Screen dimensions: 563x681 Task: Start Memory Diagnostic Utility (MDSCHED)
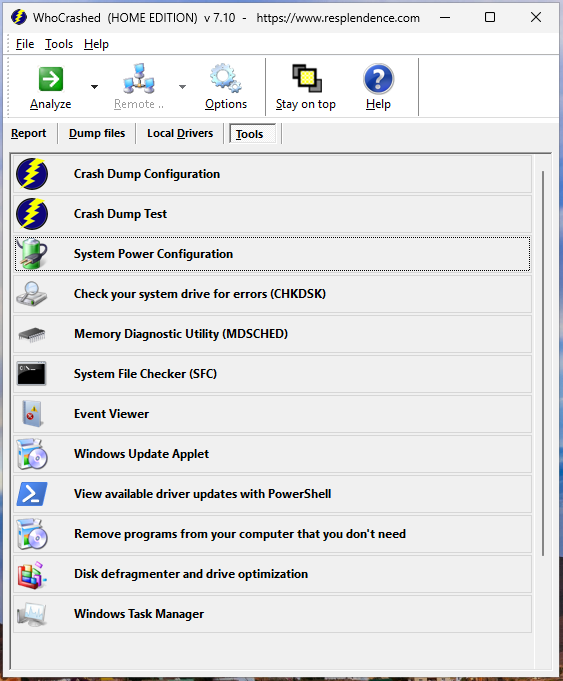tap(181, 334)
